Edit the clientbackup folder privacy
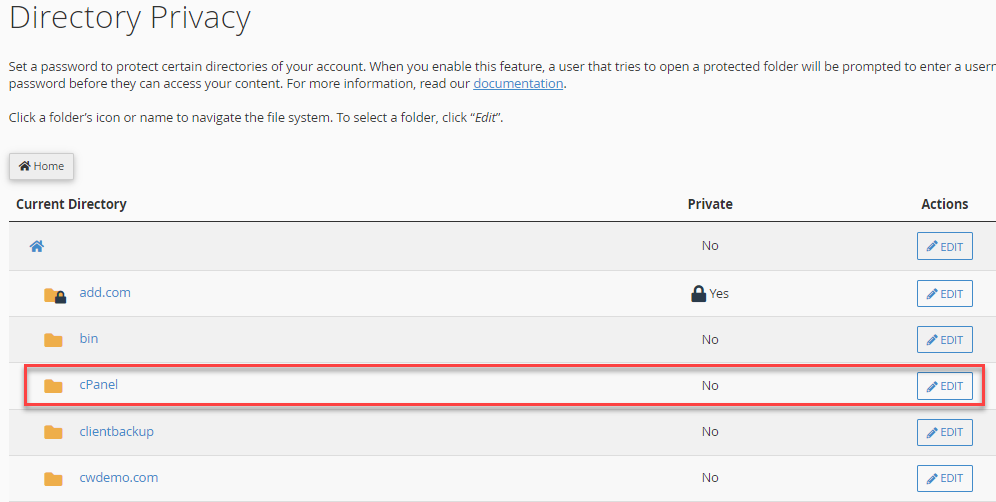Image resolution: width=996 pixels, height=502 pixels. [x=944, y=432]
